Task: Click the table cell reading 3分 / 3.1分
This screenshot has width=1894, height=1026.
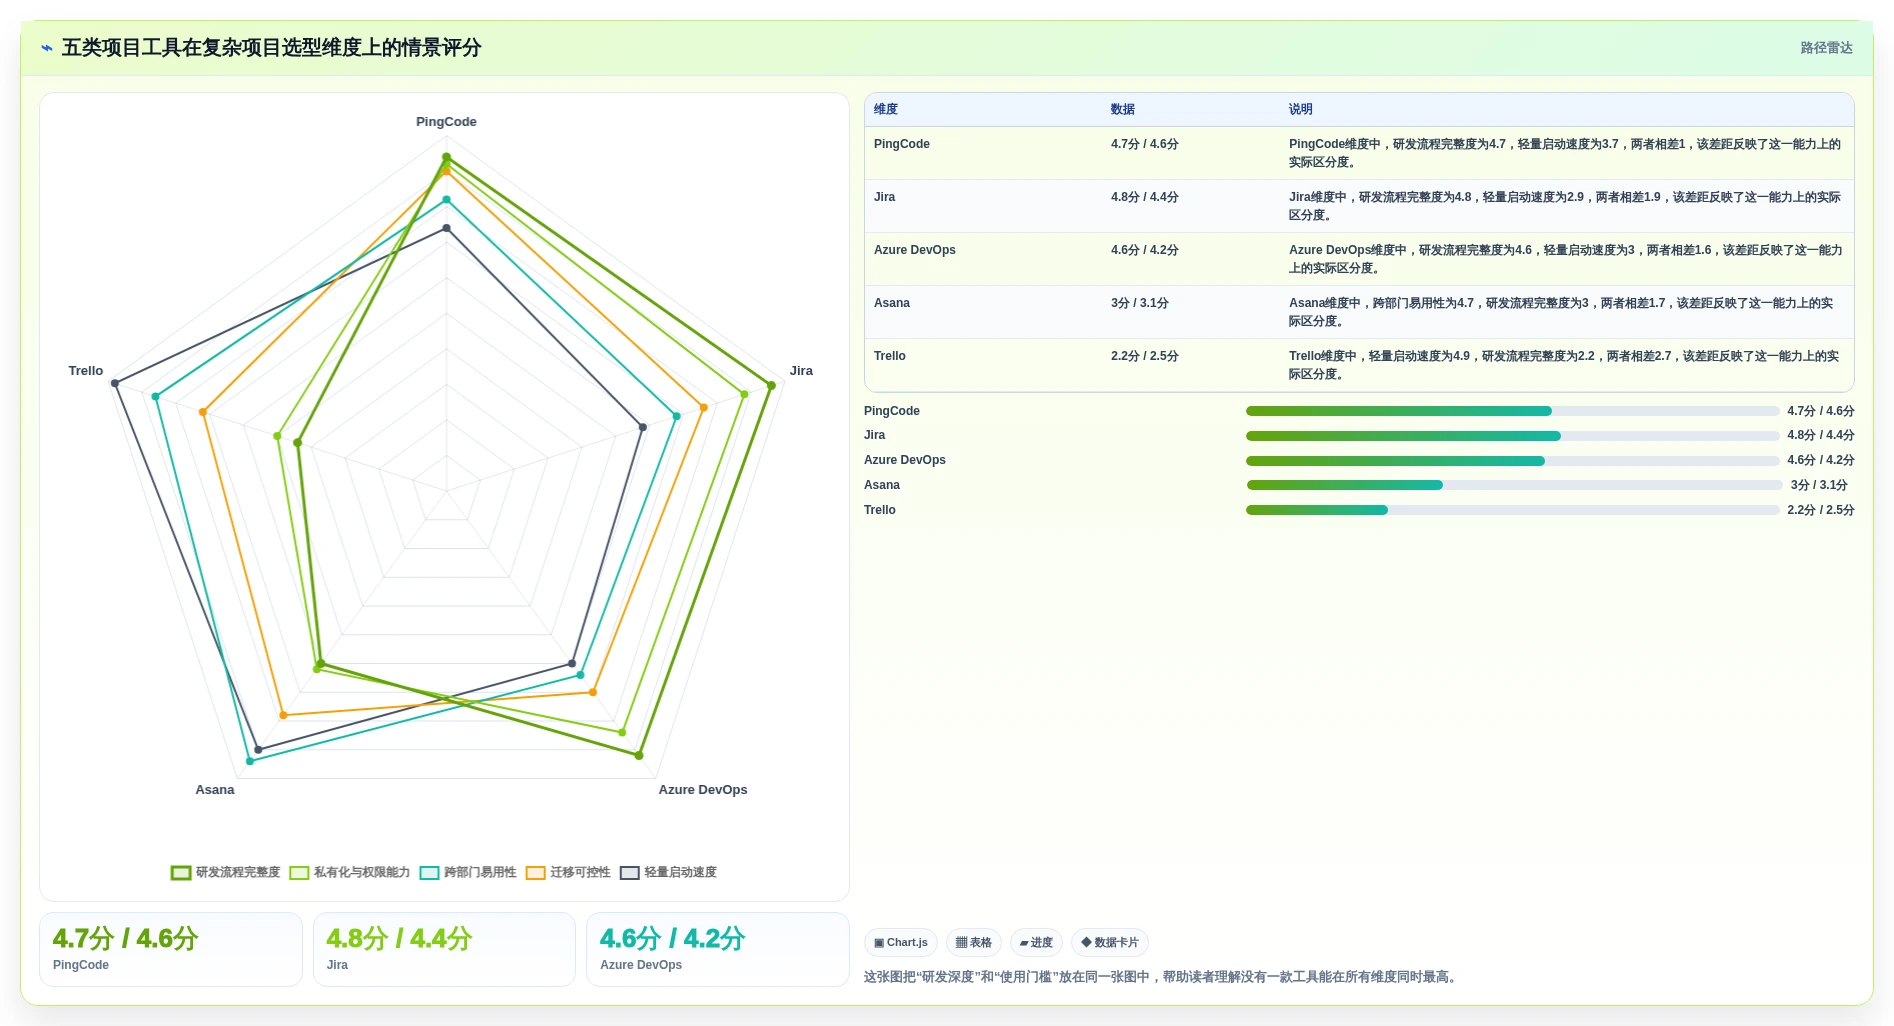Action: 1140,303
